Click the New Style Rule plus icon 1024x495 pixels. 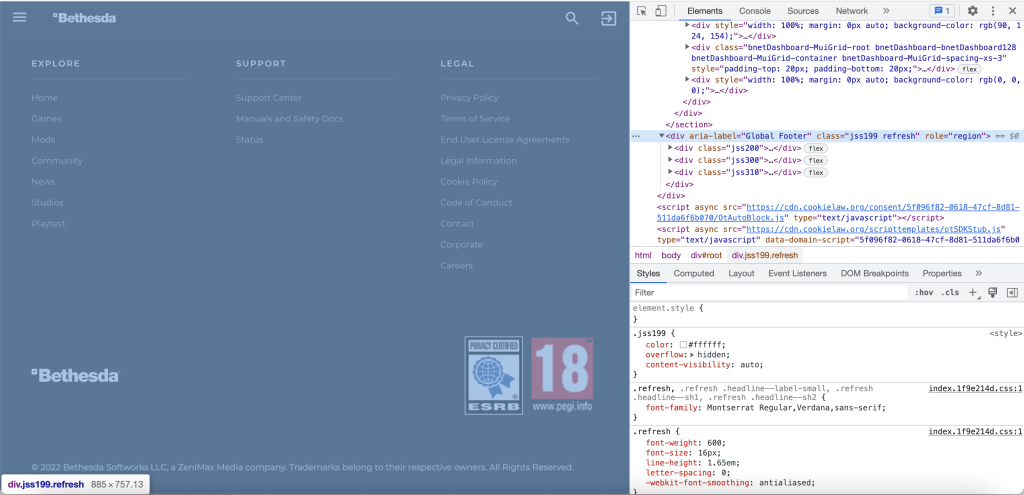click(973, 293)
